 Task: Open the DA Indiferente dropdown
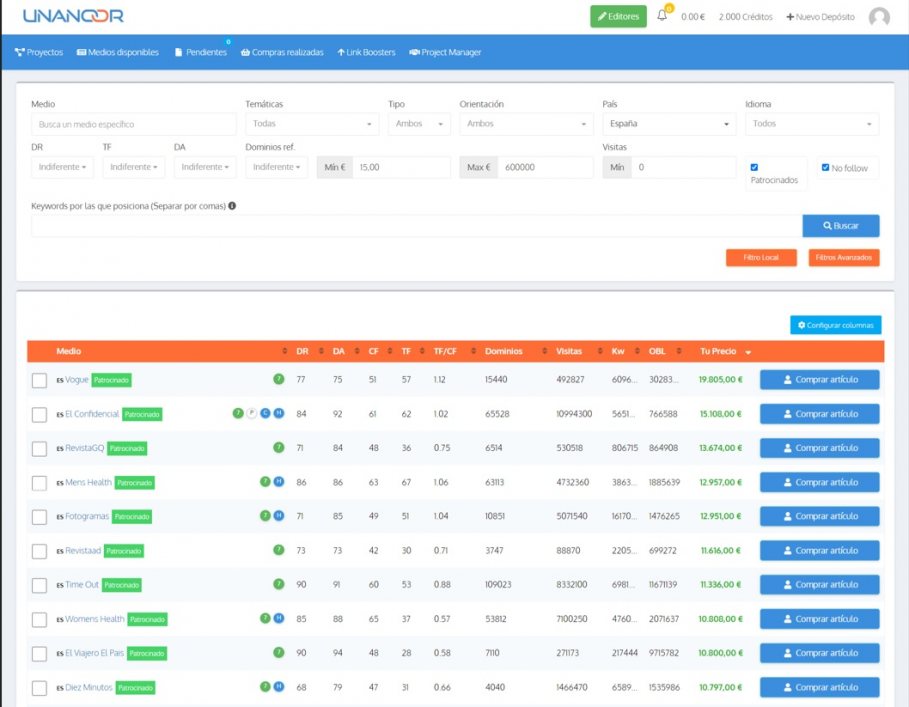pos(205,167)
